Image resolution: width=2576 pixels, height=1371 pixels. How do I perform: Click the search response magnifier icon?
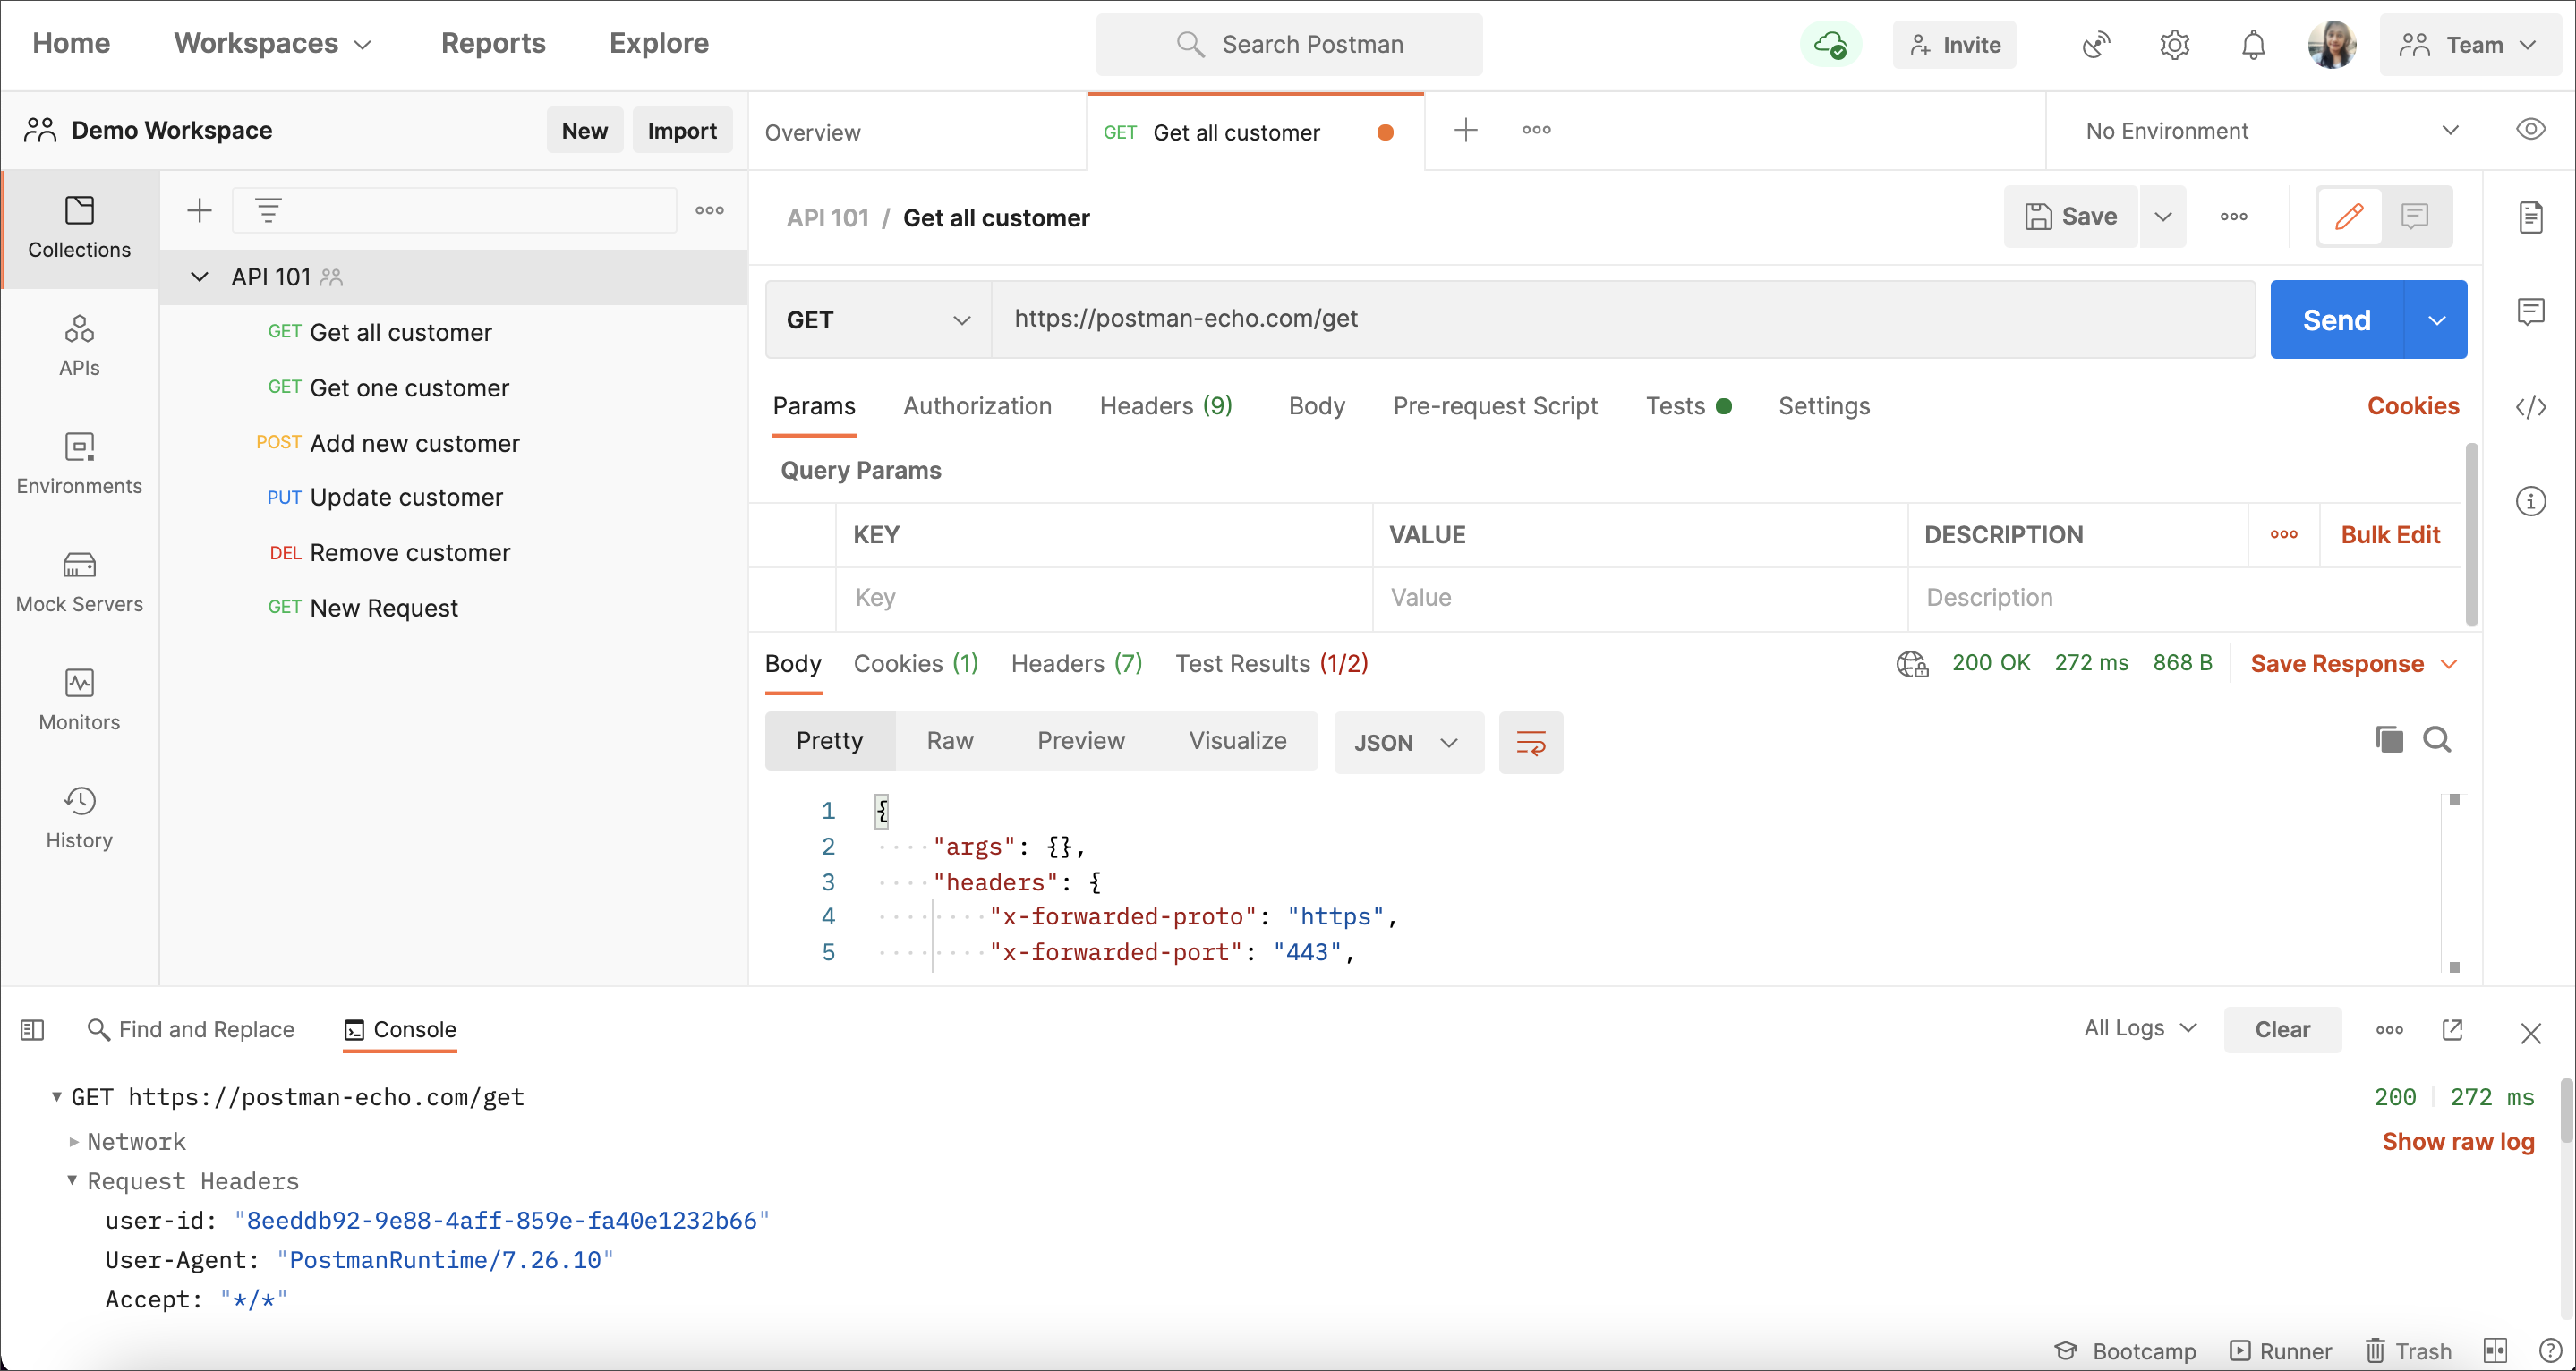2437,740
